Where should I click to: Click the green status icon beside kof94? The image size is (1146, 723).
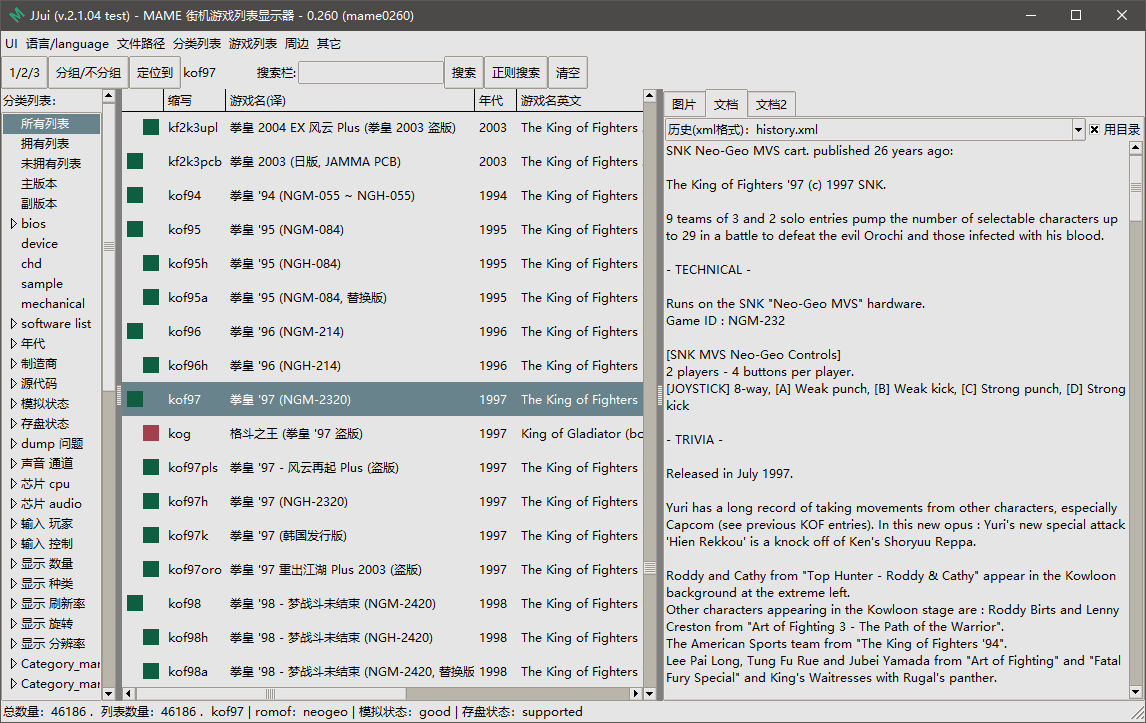click(135, 195)
